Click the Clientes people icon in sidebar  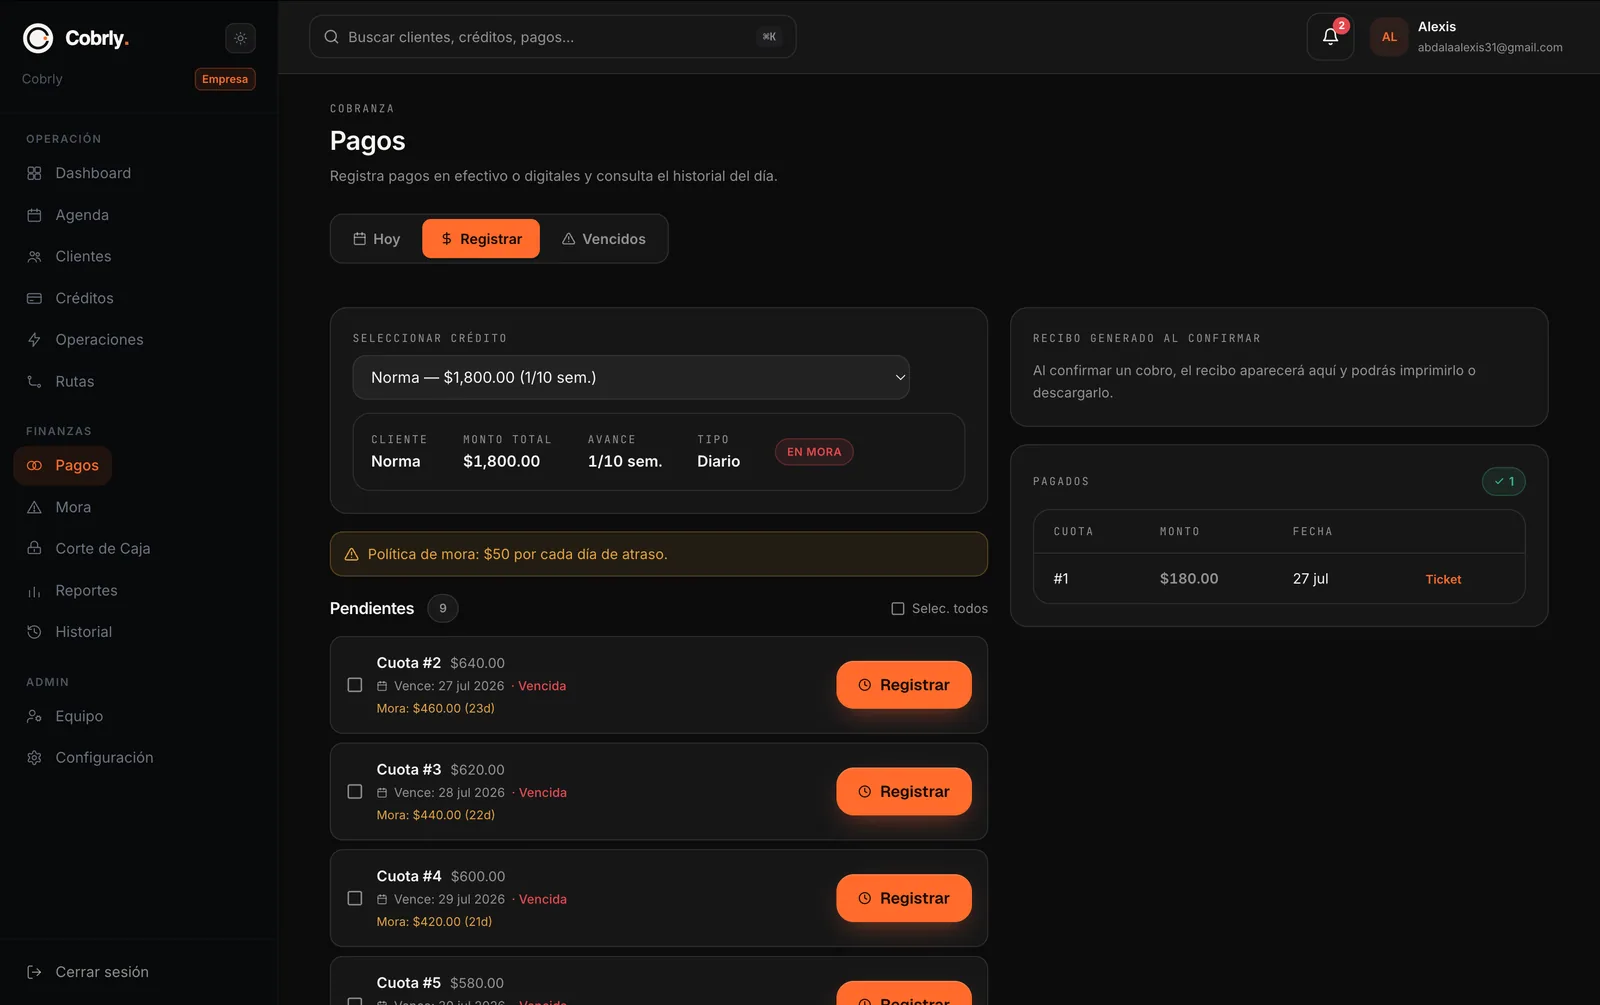click(x=34, y=257)
